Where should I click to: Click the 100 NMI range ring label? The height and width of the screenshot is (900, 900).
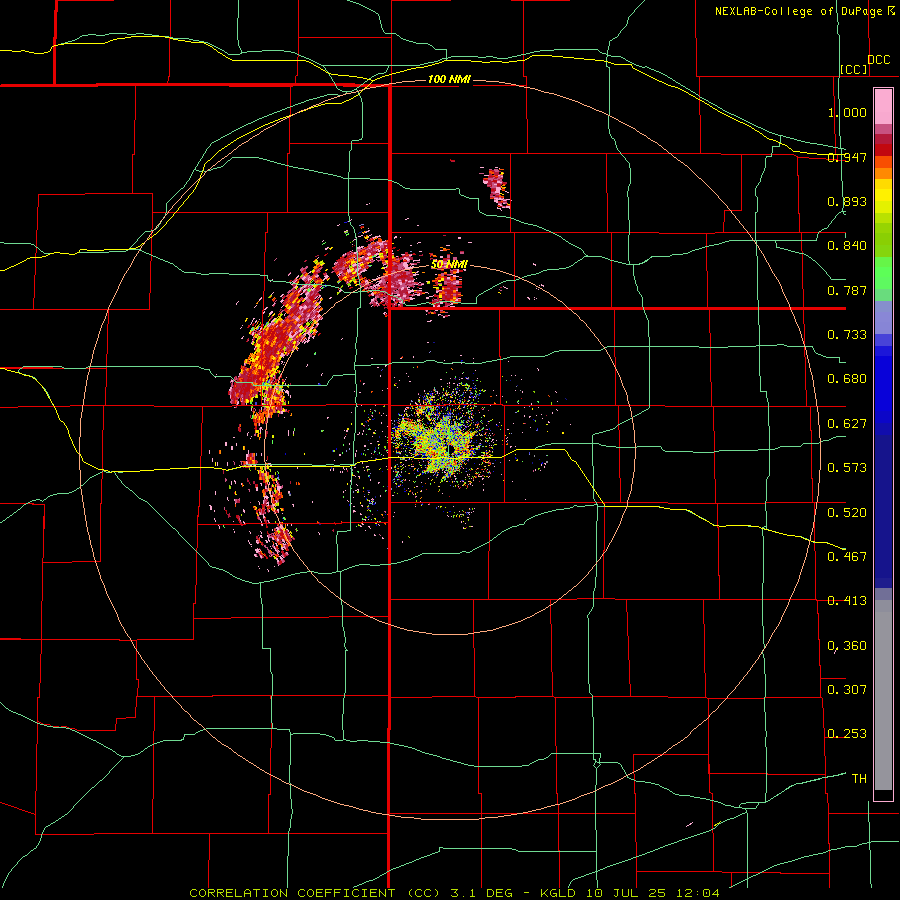point(449,79)
